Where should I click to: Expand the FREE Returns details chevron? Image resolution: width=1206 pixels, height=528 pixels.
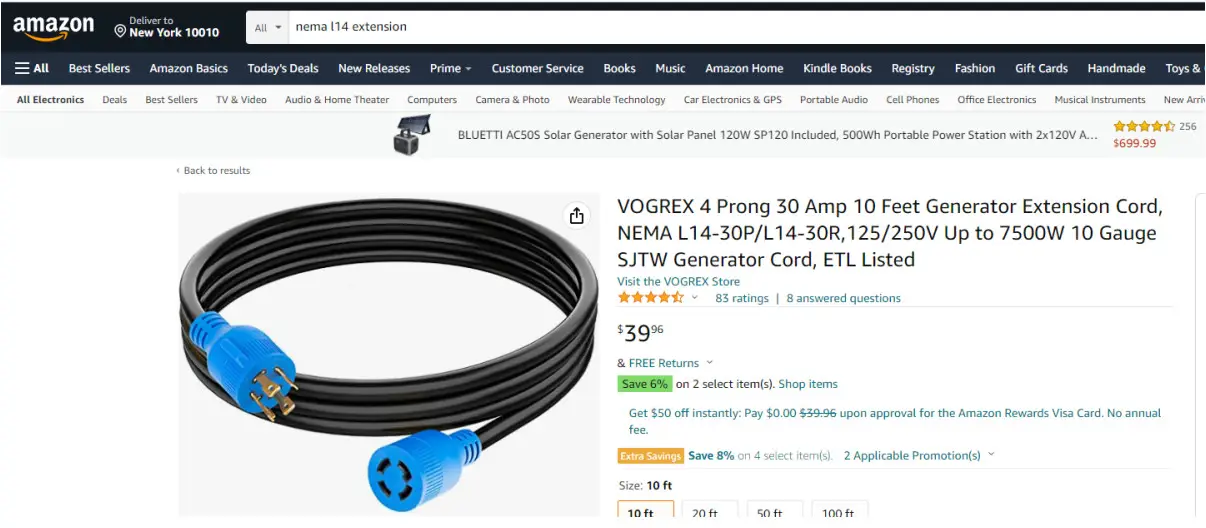tap(710, 362)
